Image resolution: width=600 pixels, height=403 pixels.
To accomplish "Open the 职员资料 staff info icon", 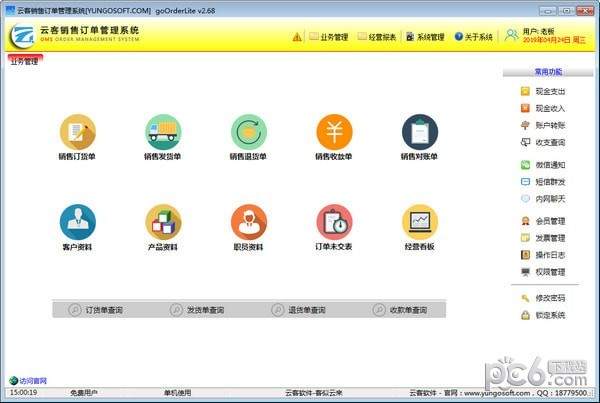I will coord(249,222).
